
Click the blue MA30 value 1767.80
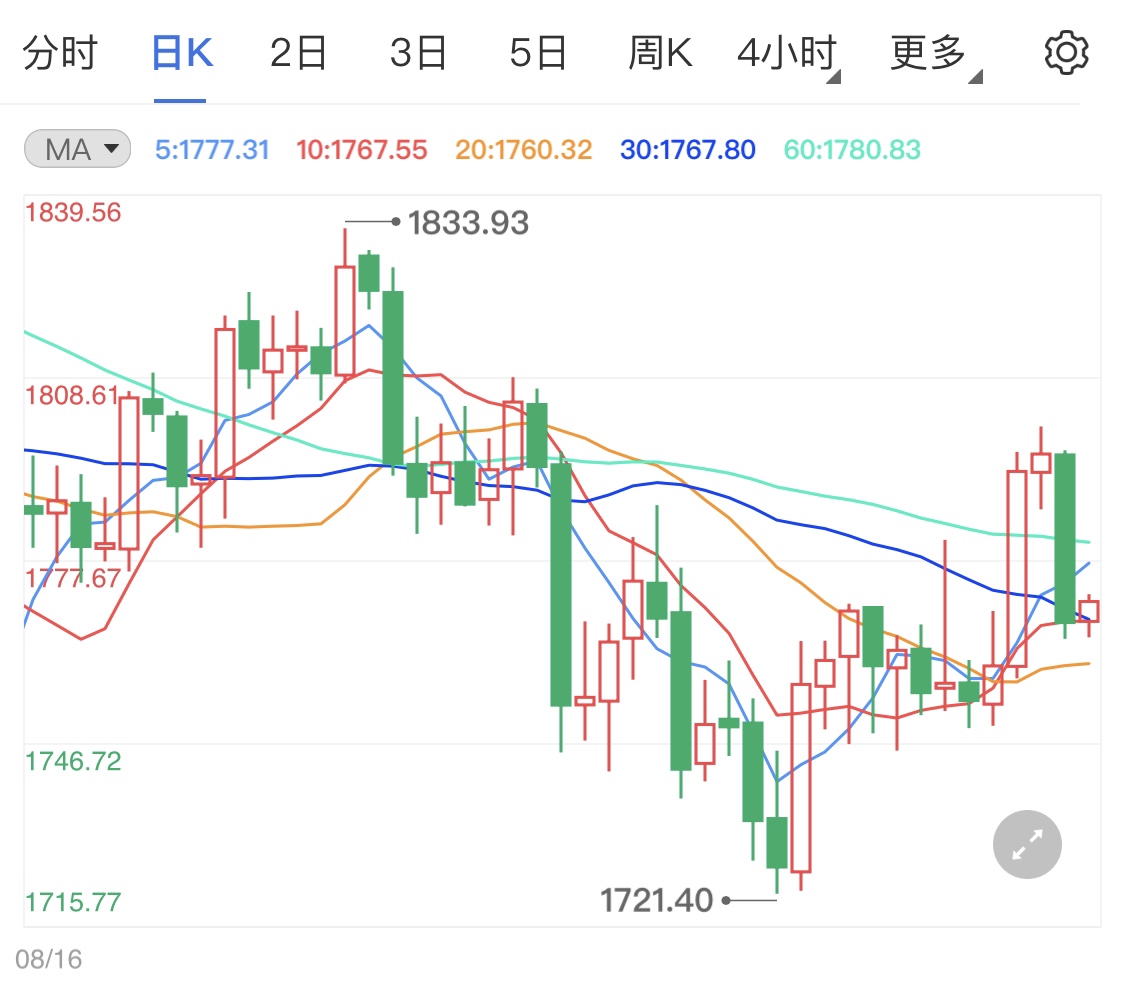click(686, 148)
